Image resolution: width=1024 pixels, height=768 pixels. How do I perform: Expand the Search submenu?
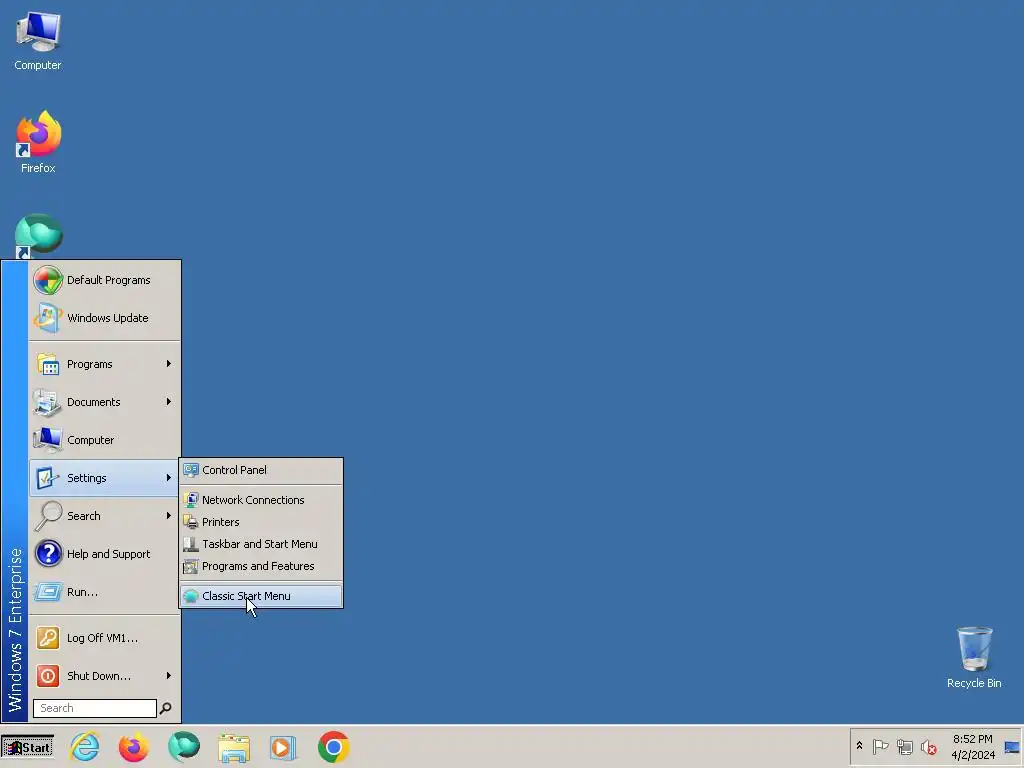pos(104,516)
